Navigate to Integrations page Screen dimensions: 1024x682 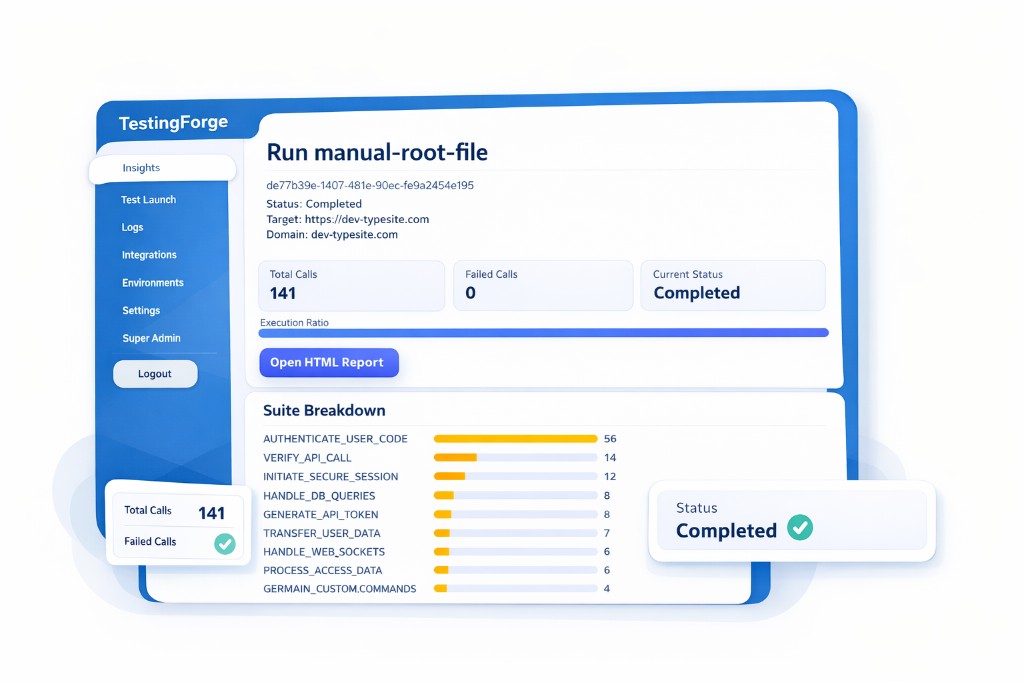click(149, 255)
